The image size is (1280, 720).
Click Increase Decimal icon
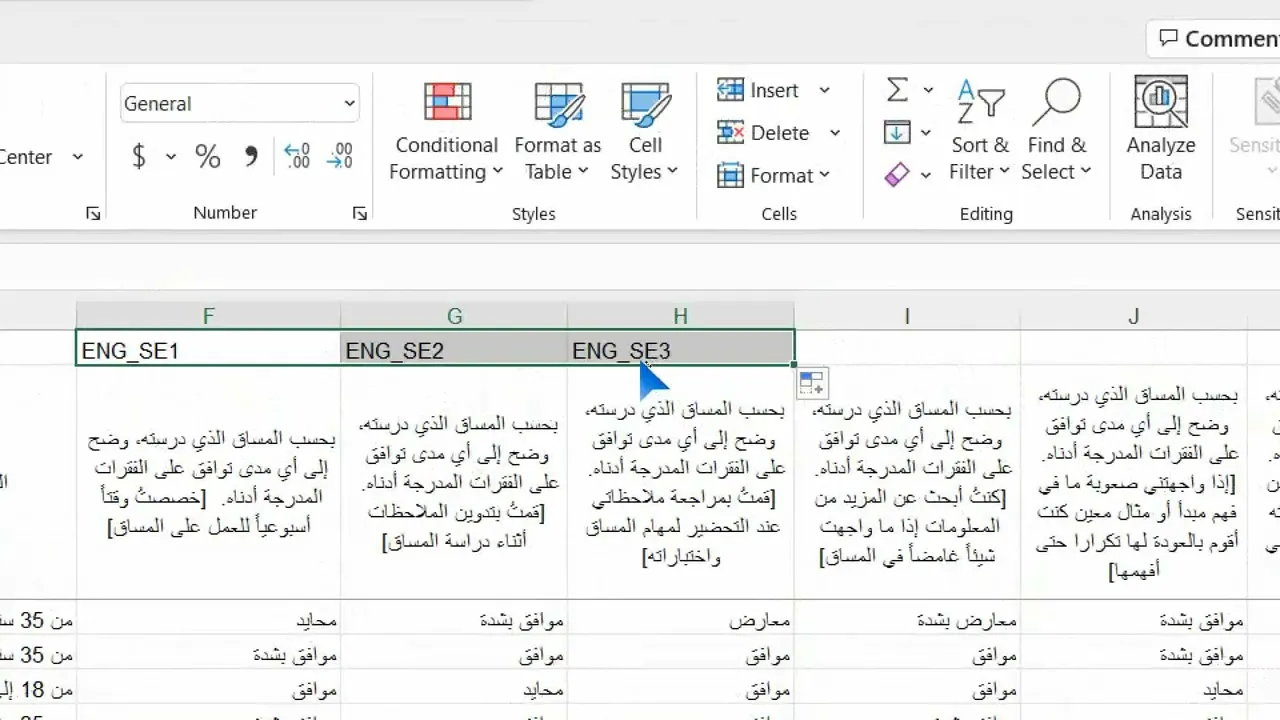click(x=297, y=156)
